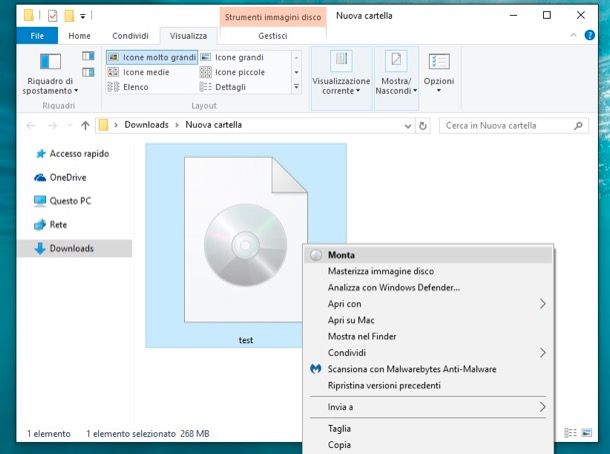Choose Apri su Mac

coord(428,320)
